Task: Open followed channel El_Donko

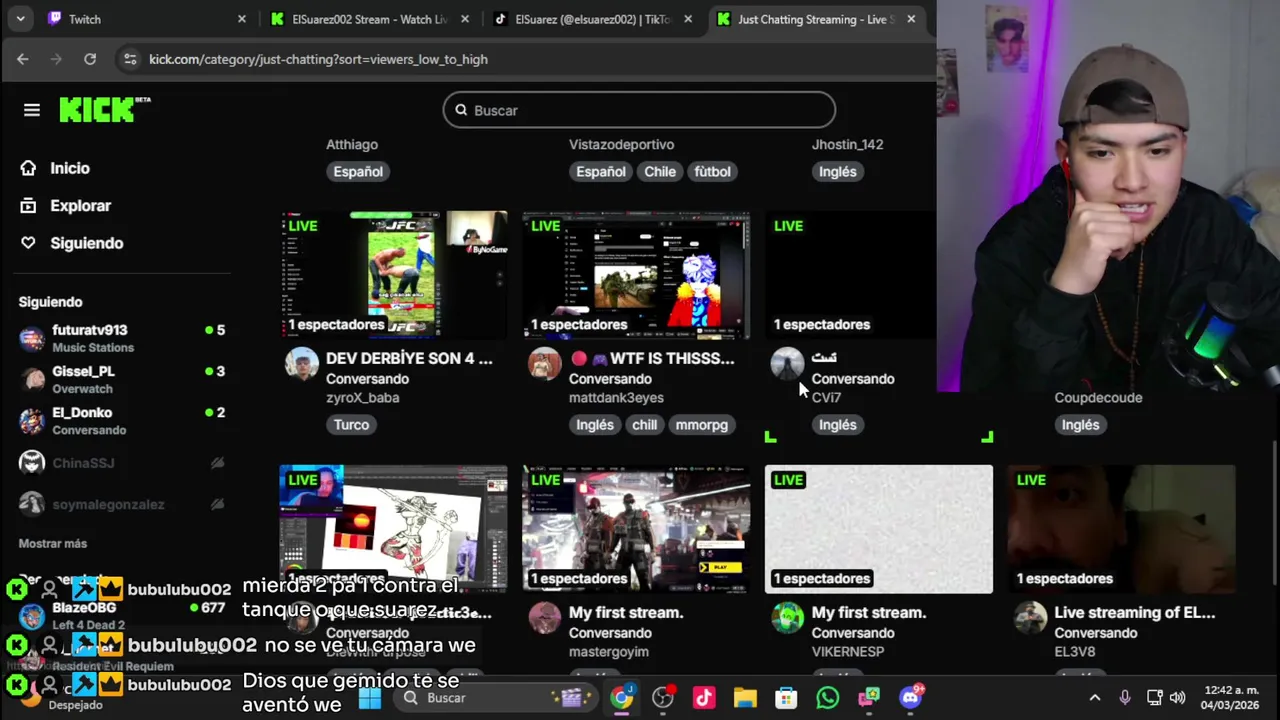Action: pyautogui.click(x=122, y=420)
